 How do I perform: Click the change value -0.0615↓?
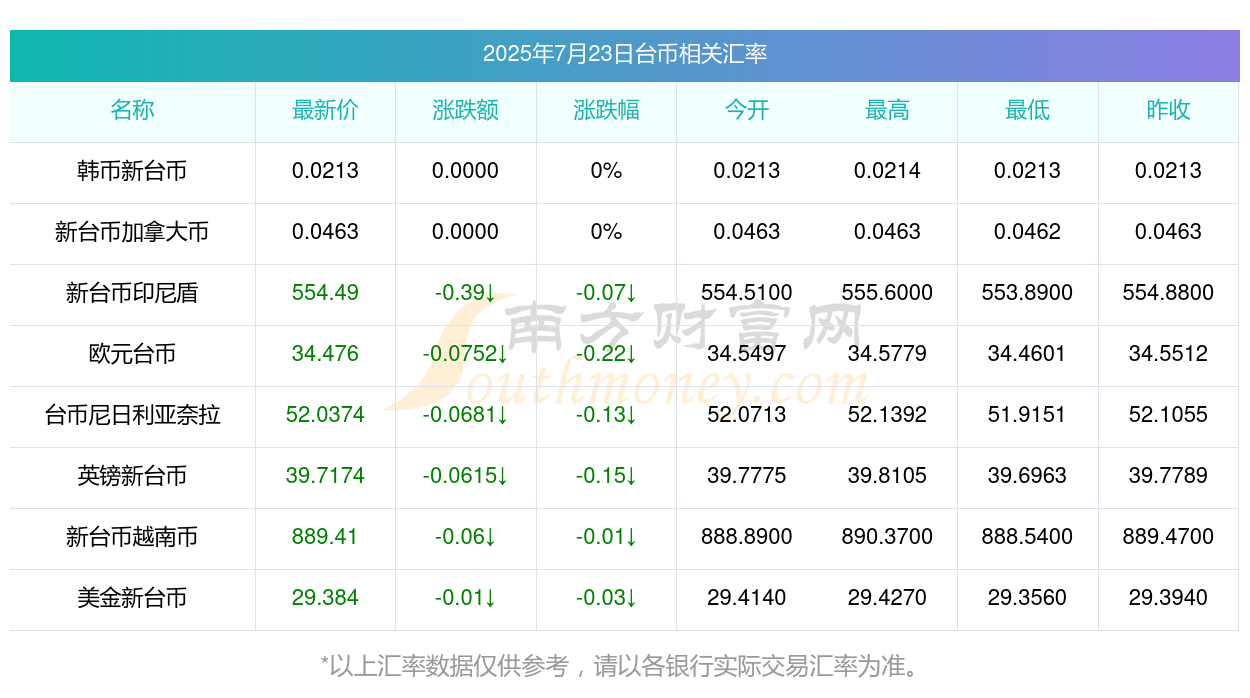click(x=465, y=476)
